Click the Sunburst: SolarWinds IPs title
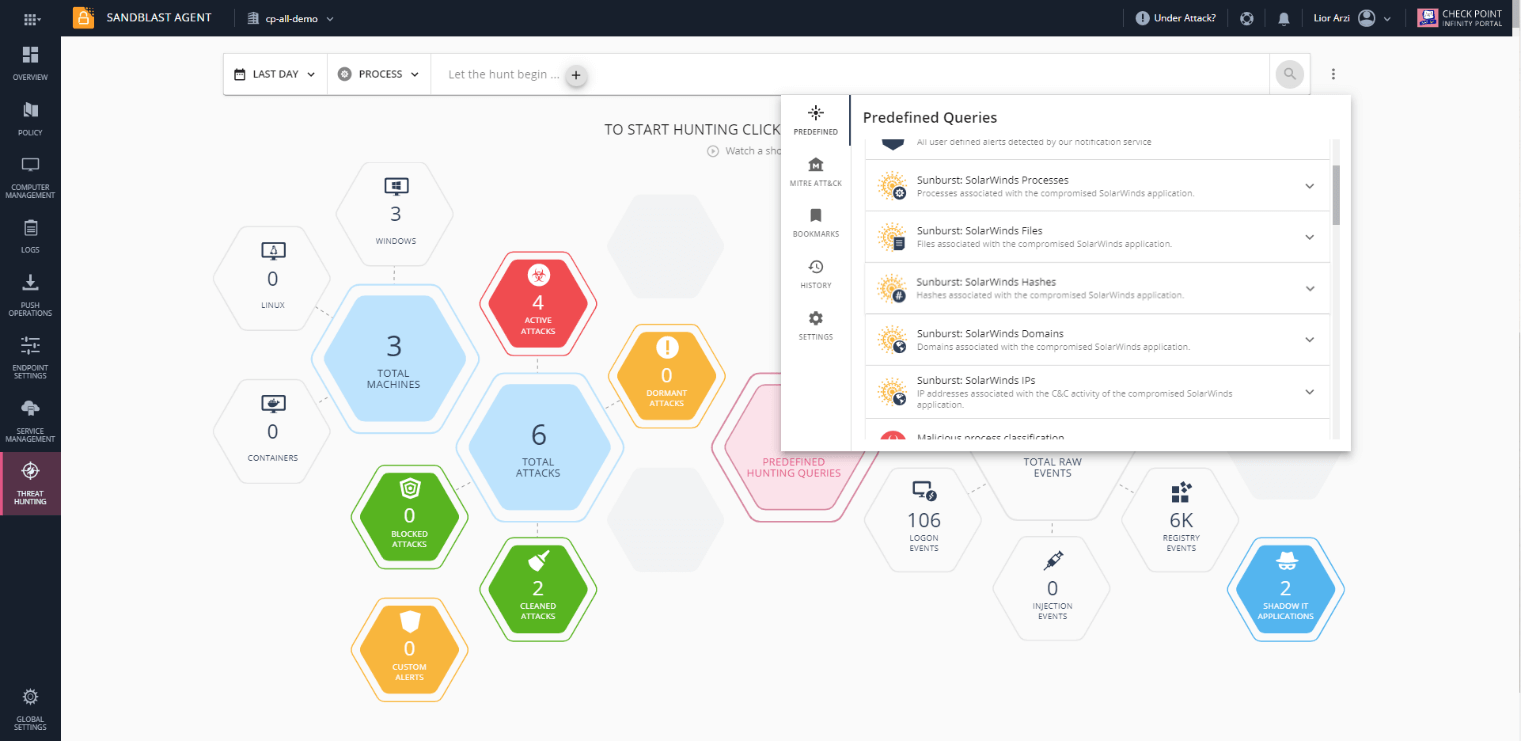The width and height of the screenshot is (1521, 741). pyautogui.click(x=976, y=381)
